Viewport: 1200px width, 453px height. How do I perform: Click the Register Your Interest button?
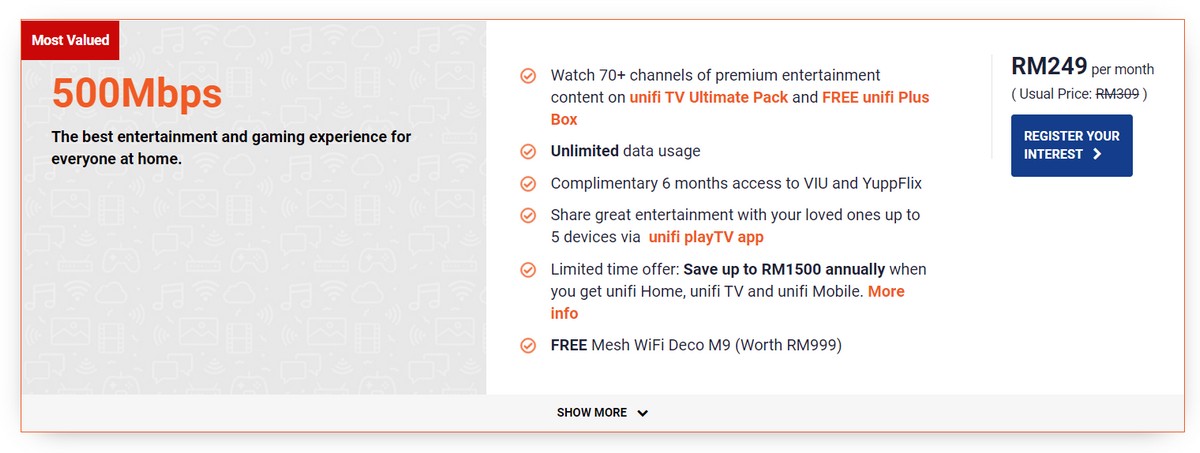[x=1071, y=145]
